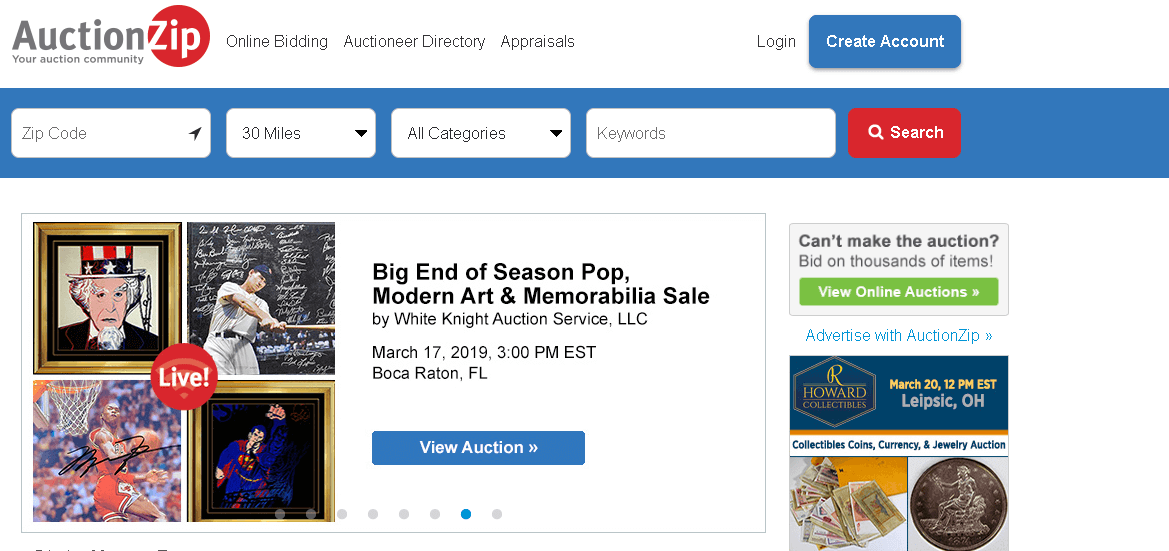
Task: Open Advertise with AuctionZip link
Action: point(898,336)
